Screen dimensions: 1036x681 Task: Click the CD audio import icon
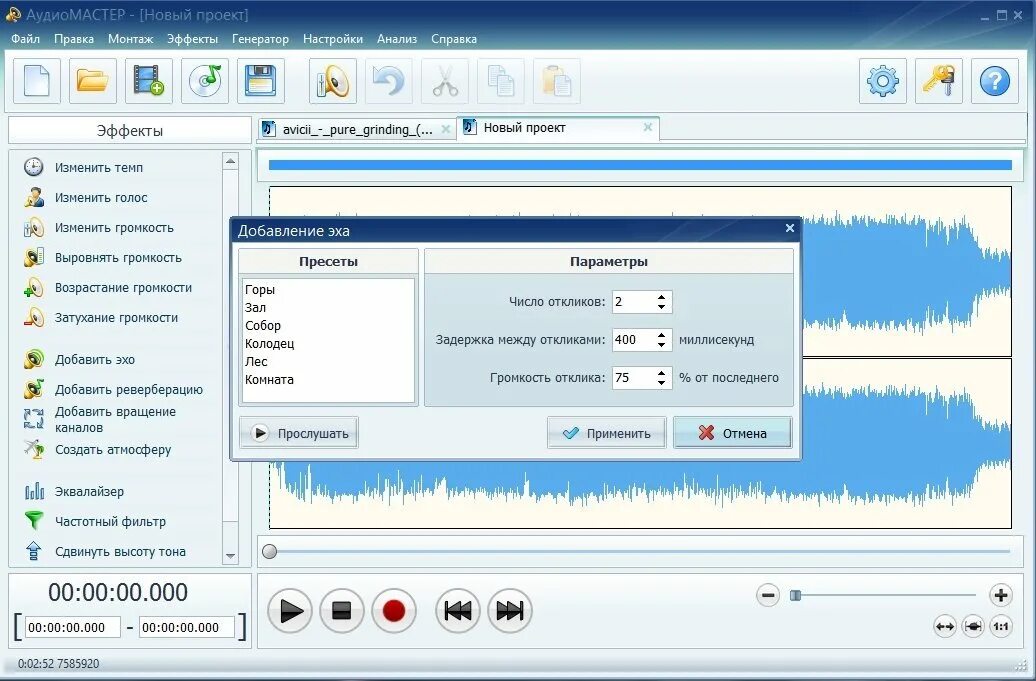[x=205, y=81]
